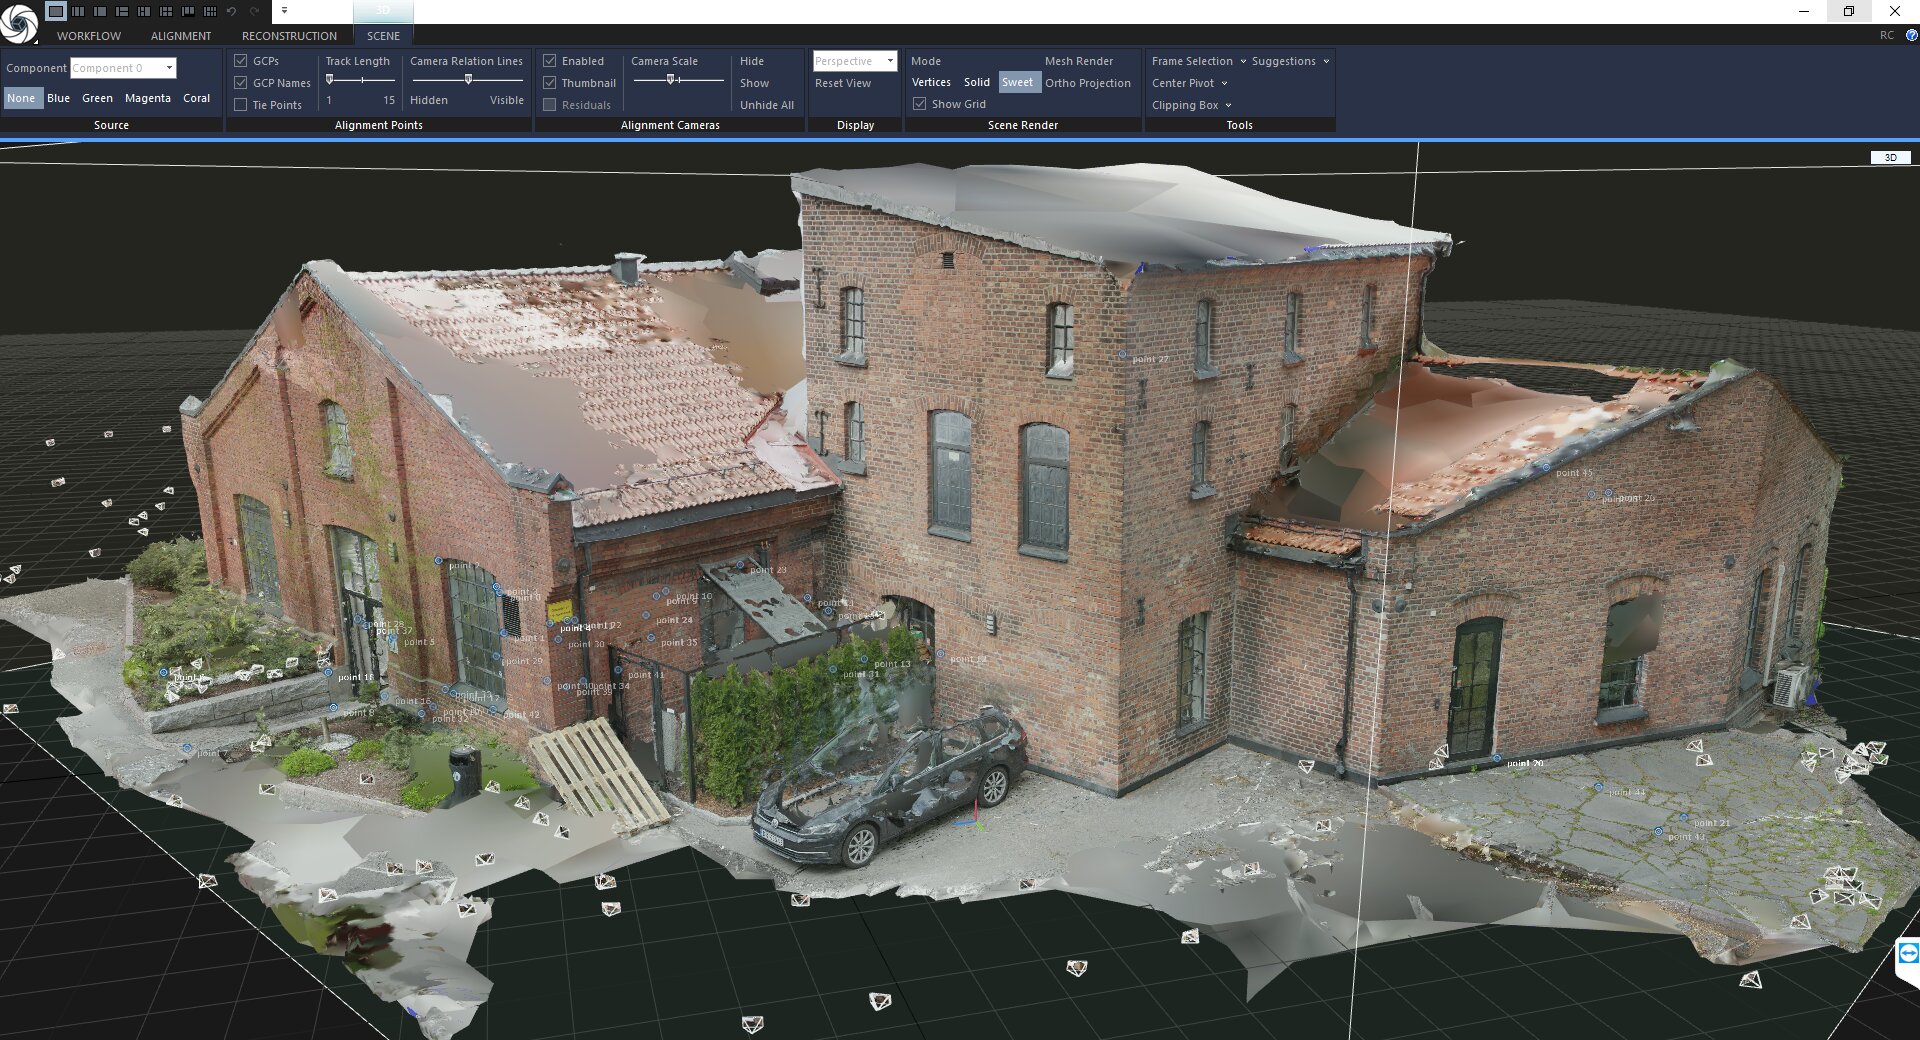This screenshot has width=1920, height=1040.
Task: Toggle the Show Grid checkbox
Action: [x=920, y=104]
